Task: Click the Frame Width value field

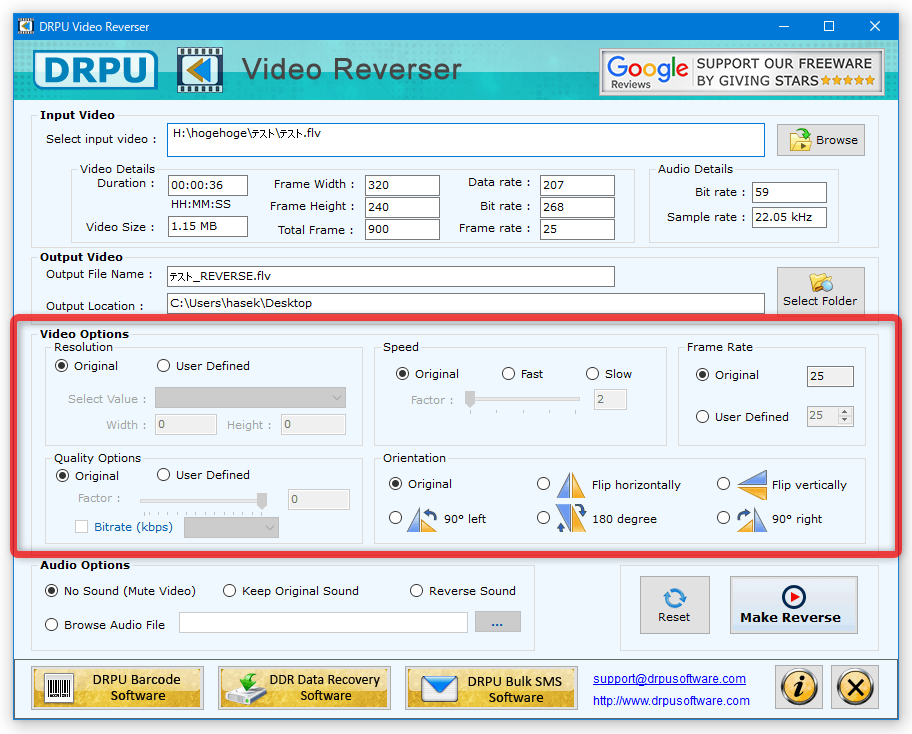Action: click(x=402, y=186)
